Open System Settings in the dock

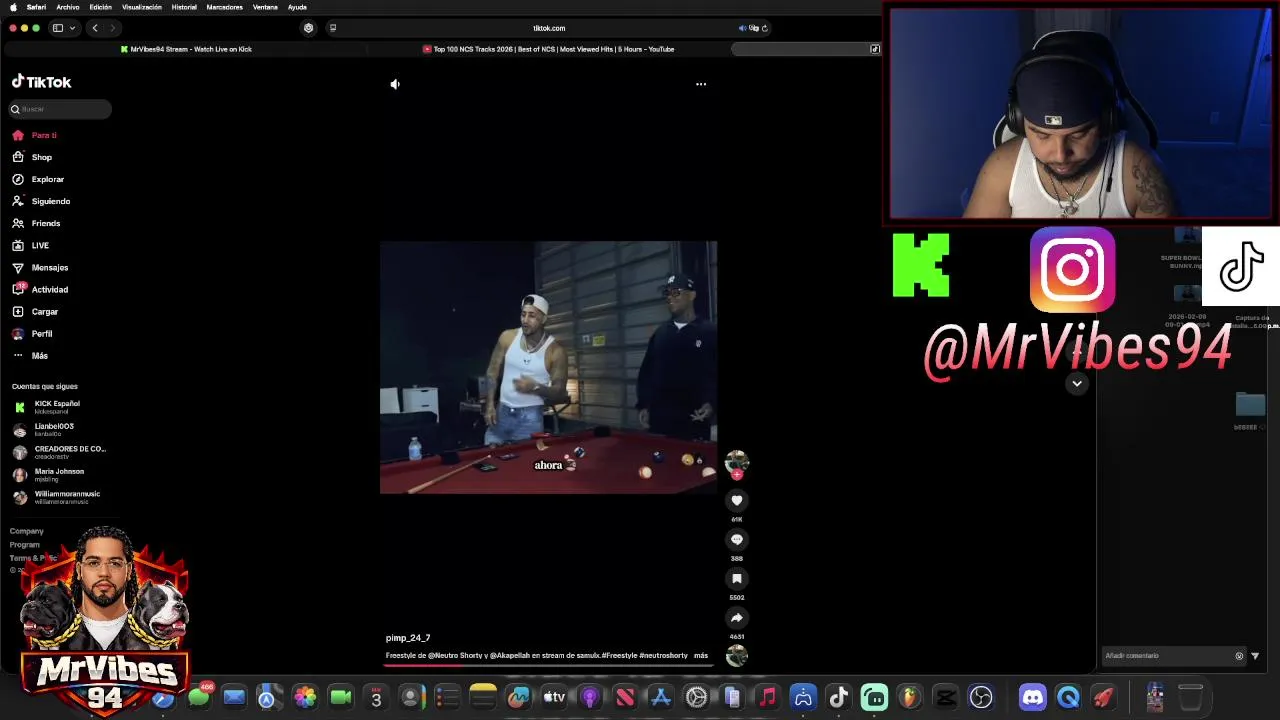click(x=696, y=697)
